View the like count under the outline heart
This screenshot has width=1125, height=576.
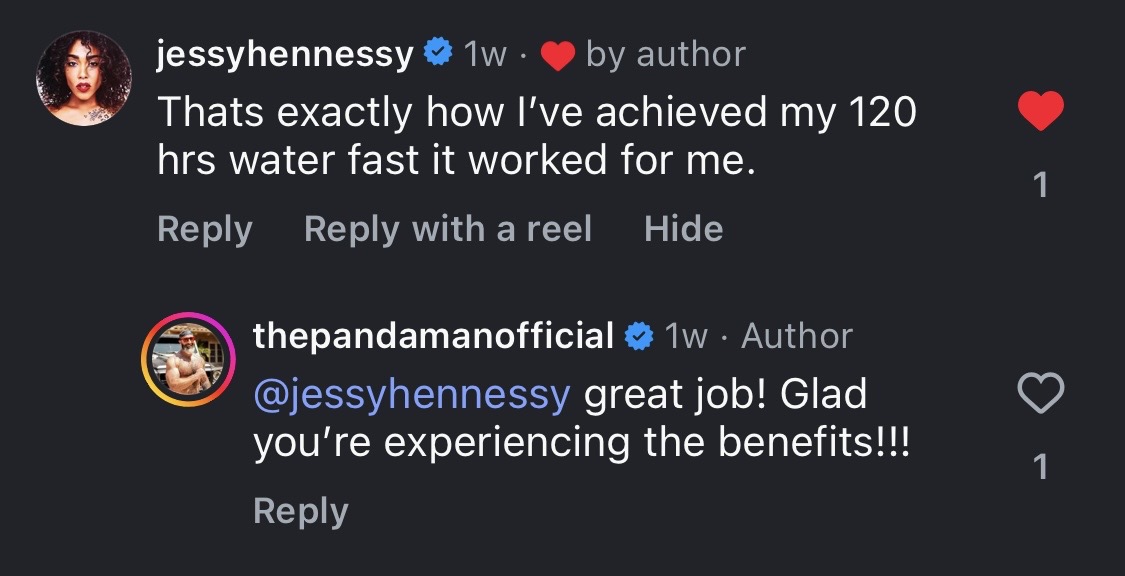click(x=1040, y=467)
